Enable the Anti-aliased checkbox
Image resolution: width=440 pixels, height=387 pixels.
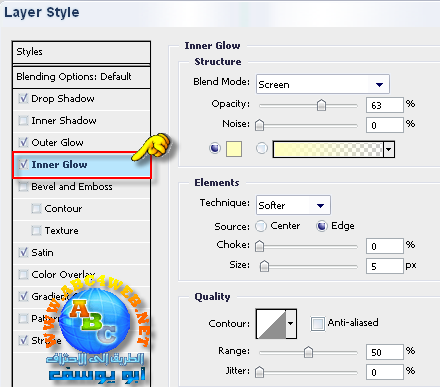317,324
